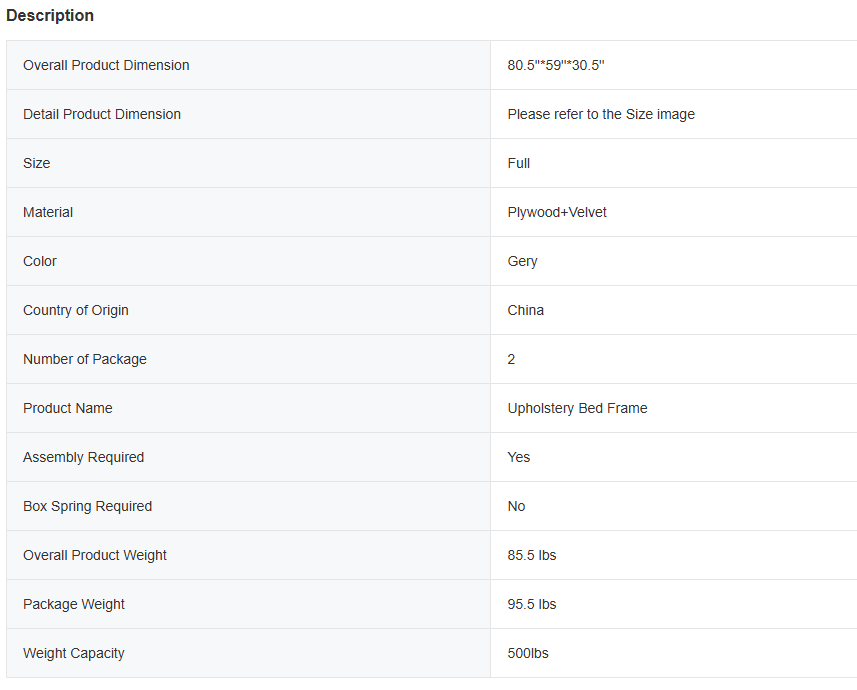Select the China value cell
Screen dimensions: 857x690
(x=526, y=310)
